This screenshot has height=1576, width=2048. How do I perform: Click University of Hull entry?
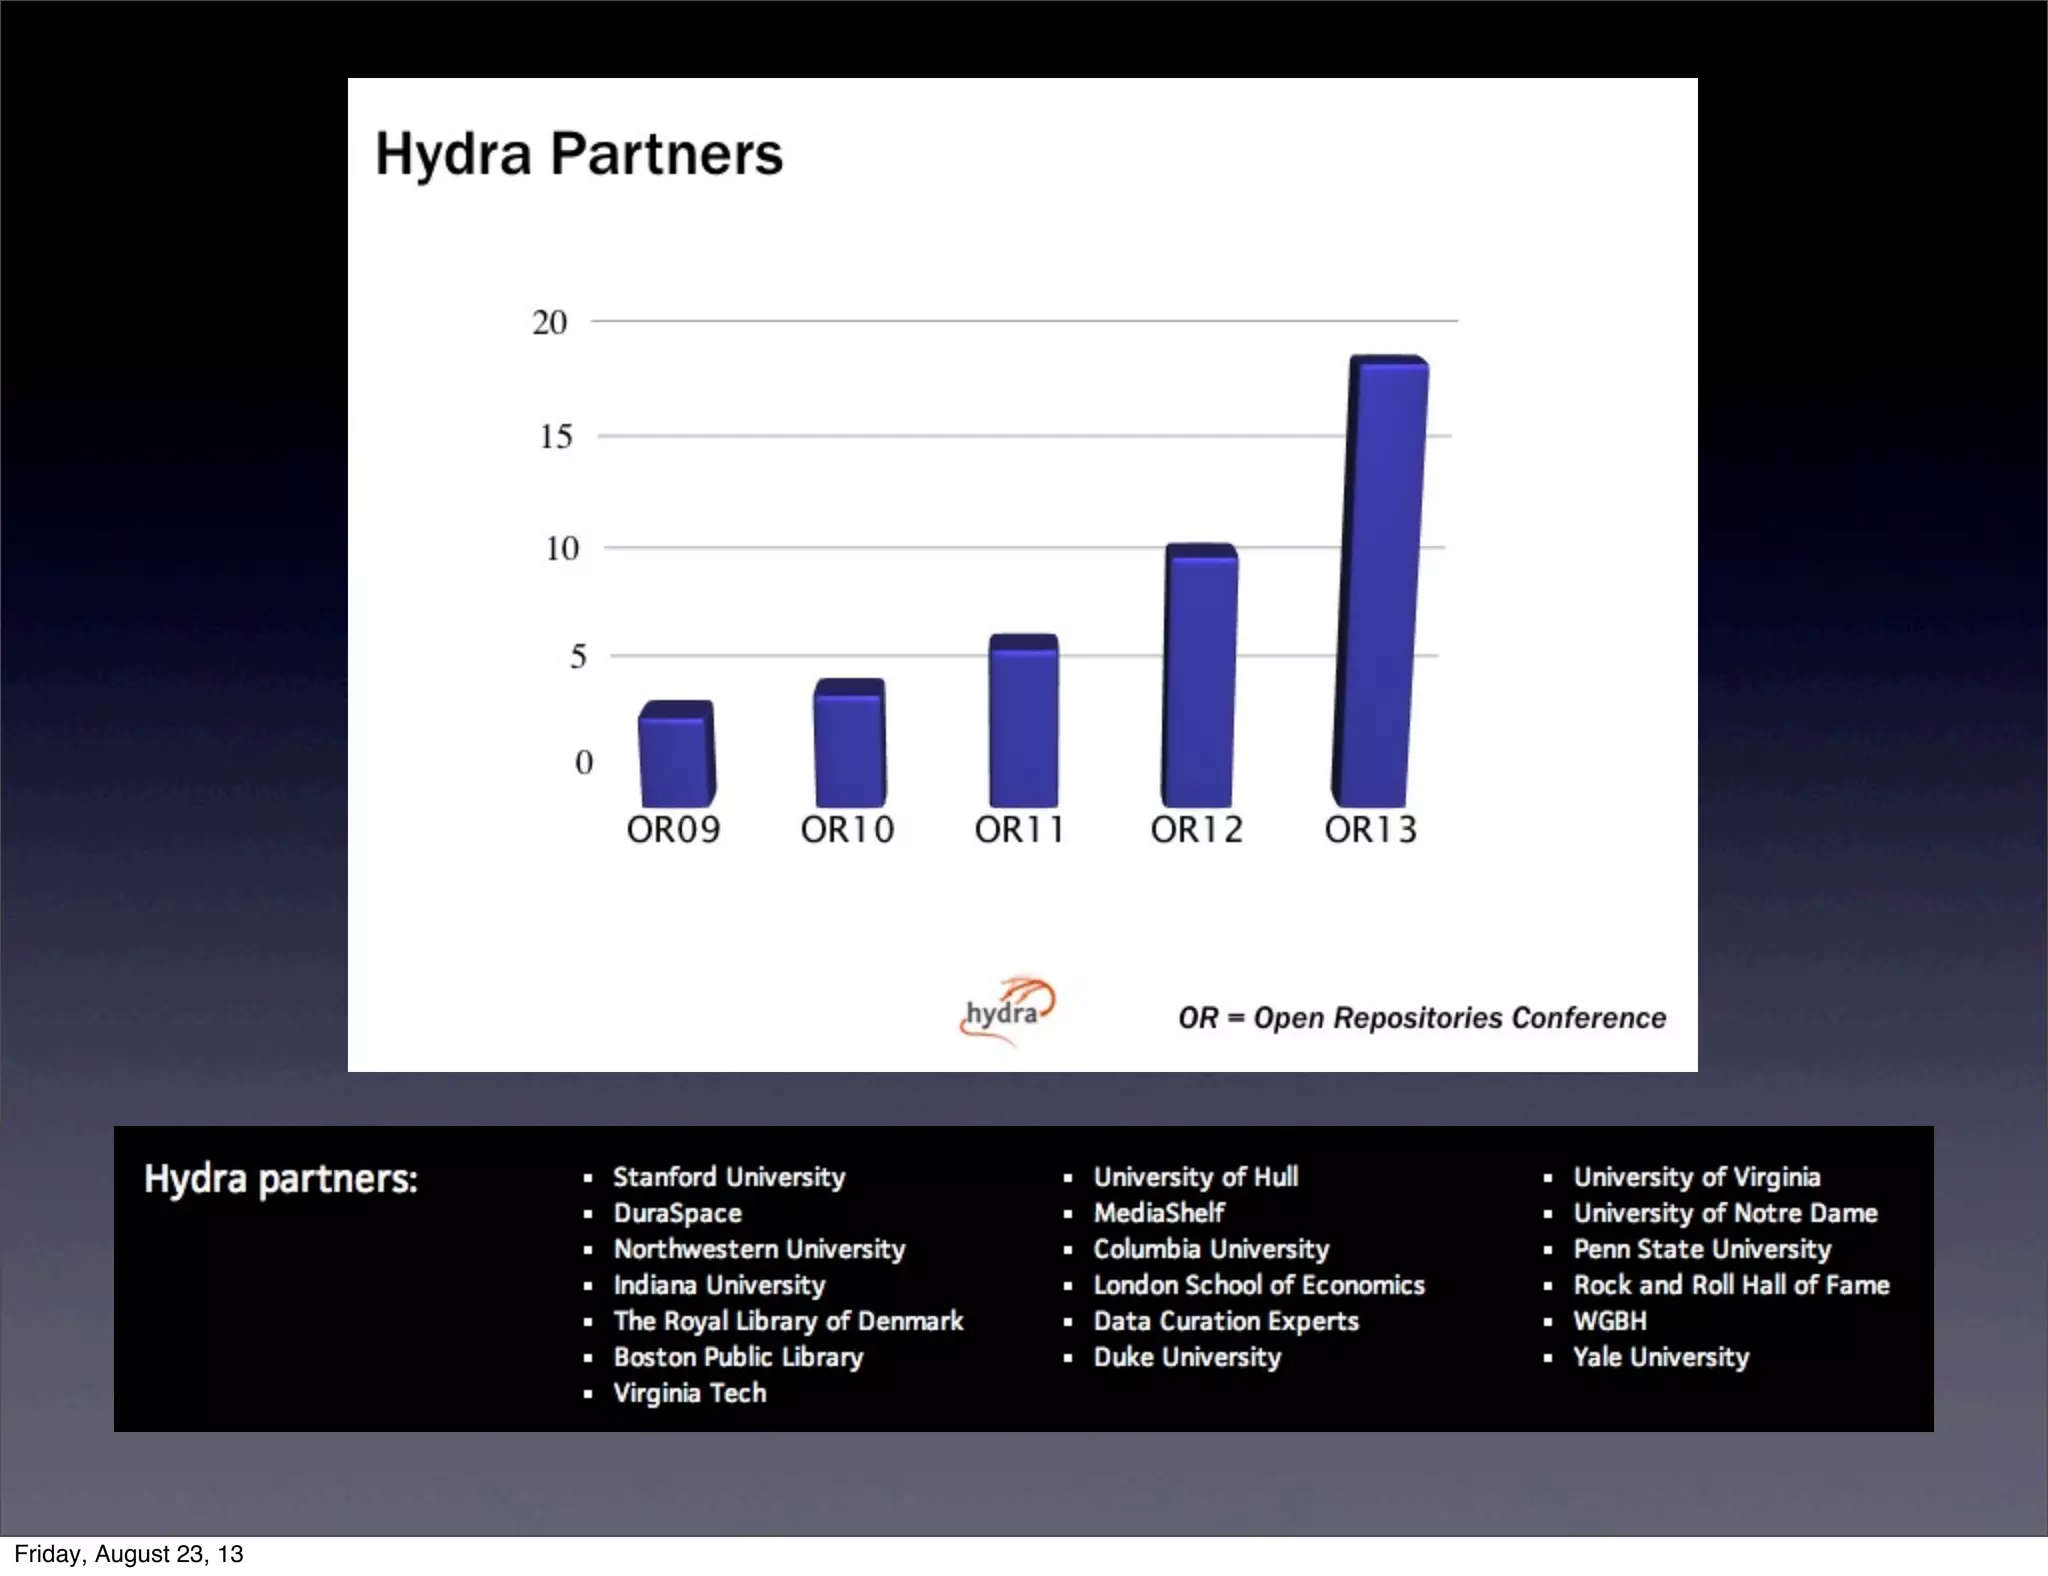tap(1195, 1177)
